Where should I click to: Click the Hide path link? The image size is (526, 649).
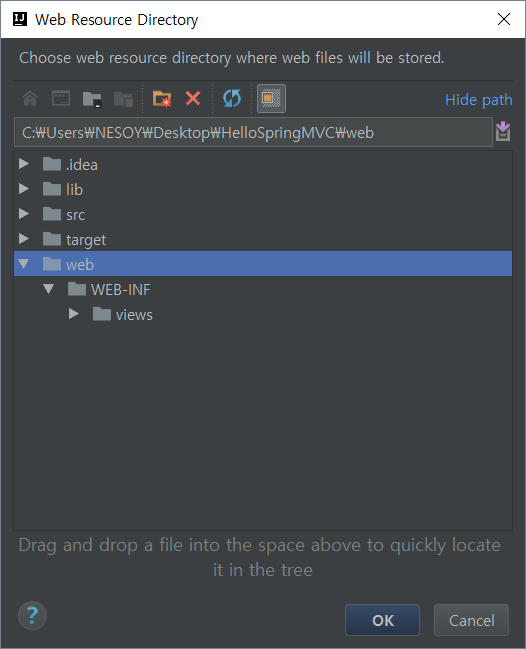click(478, 100)
